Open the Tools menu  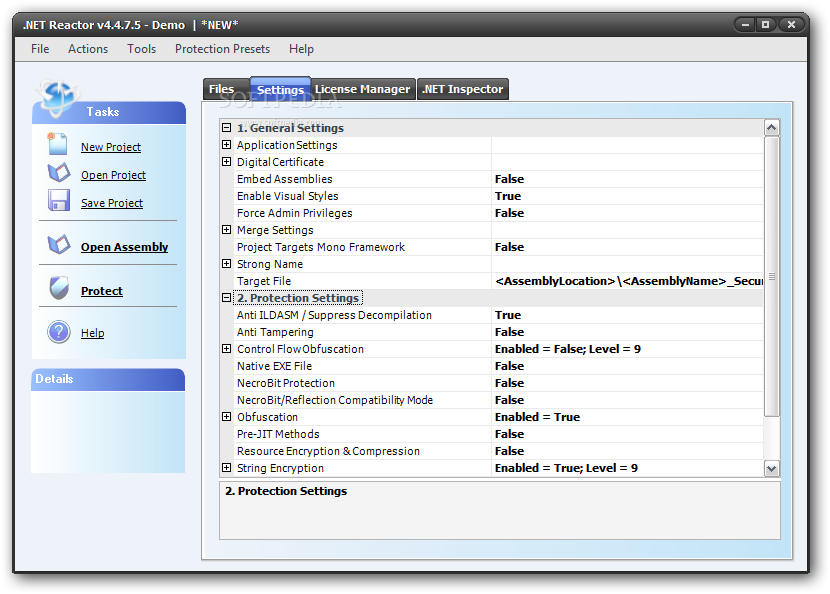(141, 49)
